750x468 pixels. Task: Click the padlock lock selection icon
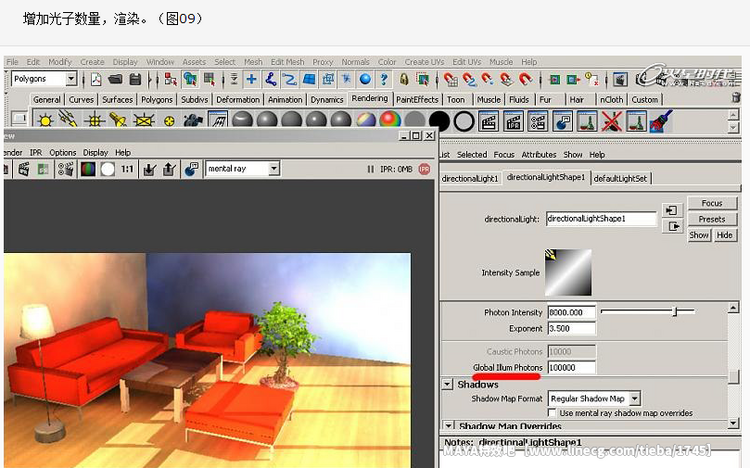(x=404, y=79)
